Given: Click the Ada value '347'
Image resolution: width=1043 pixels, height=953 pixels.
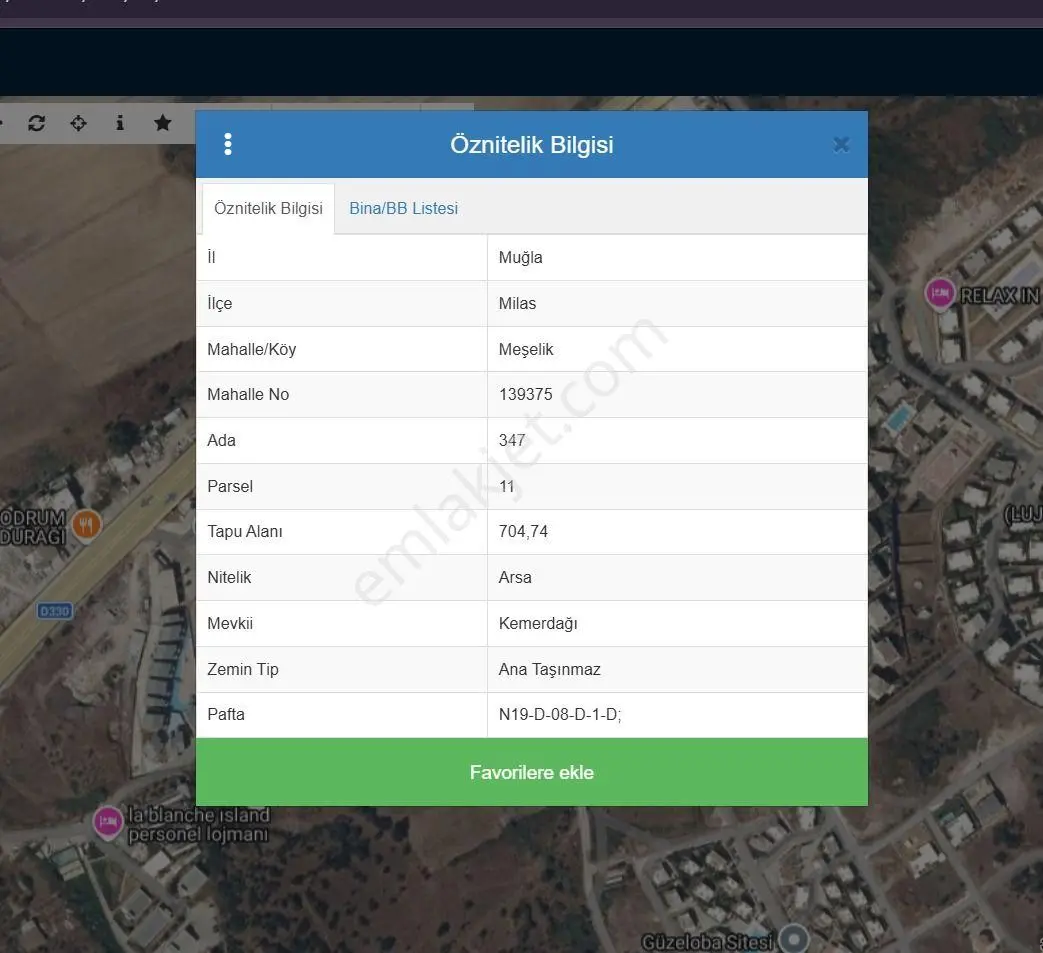Looking at the screenshot, I should tap(512, 440).
